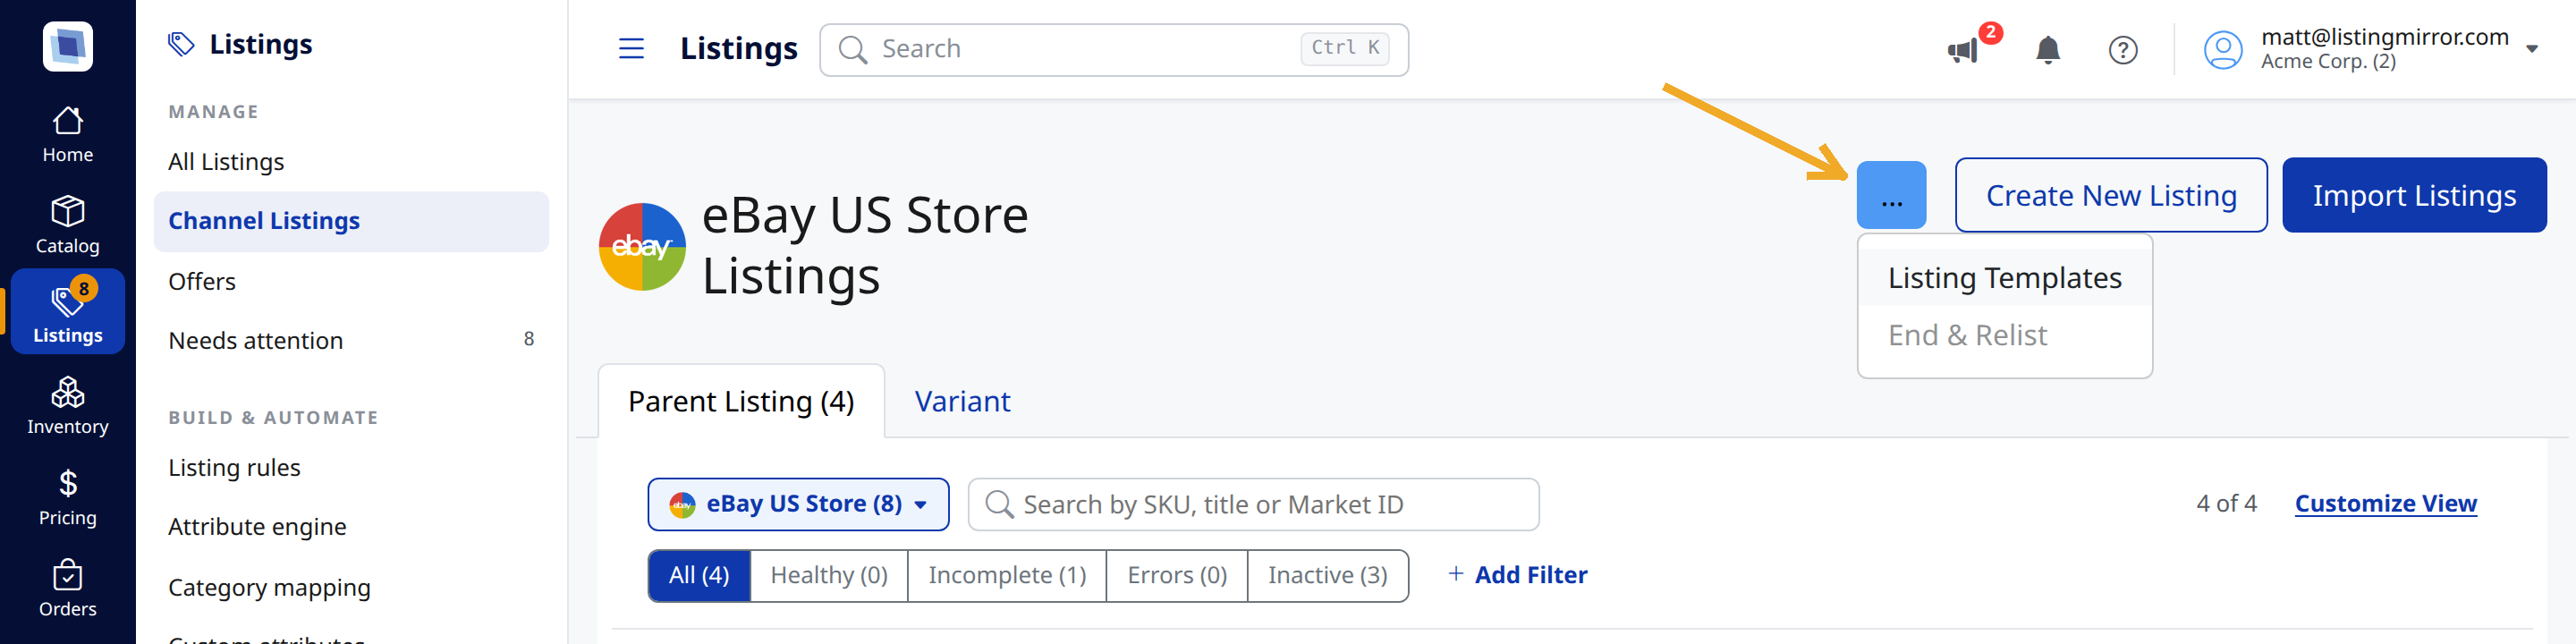This screenshot has height=644, width=2576.
Task: Toggle the hamburger navigation menu
Action: [x=631, y=48]
